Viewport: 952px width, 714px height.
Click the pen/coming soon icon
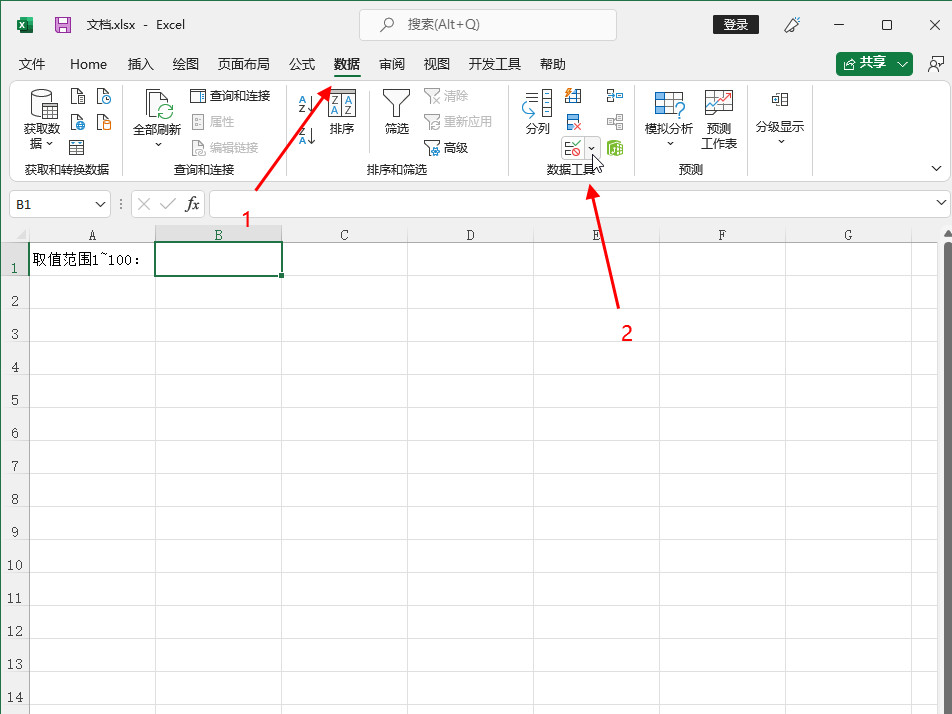[x=792, y=25]
